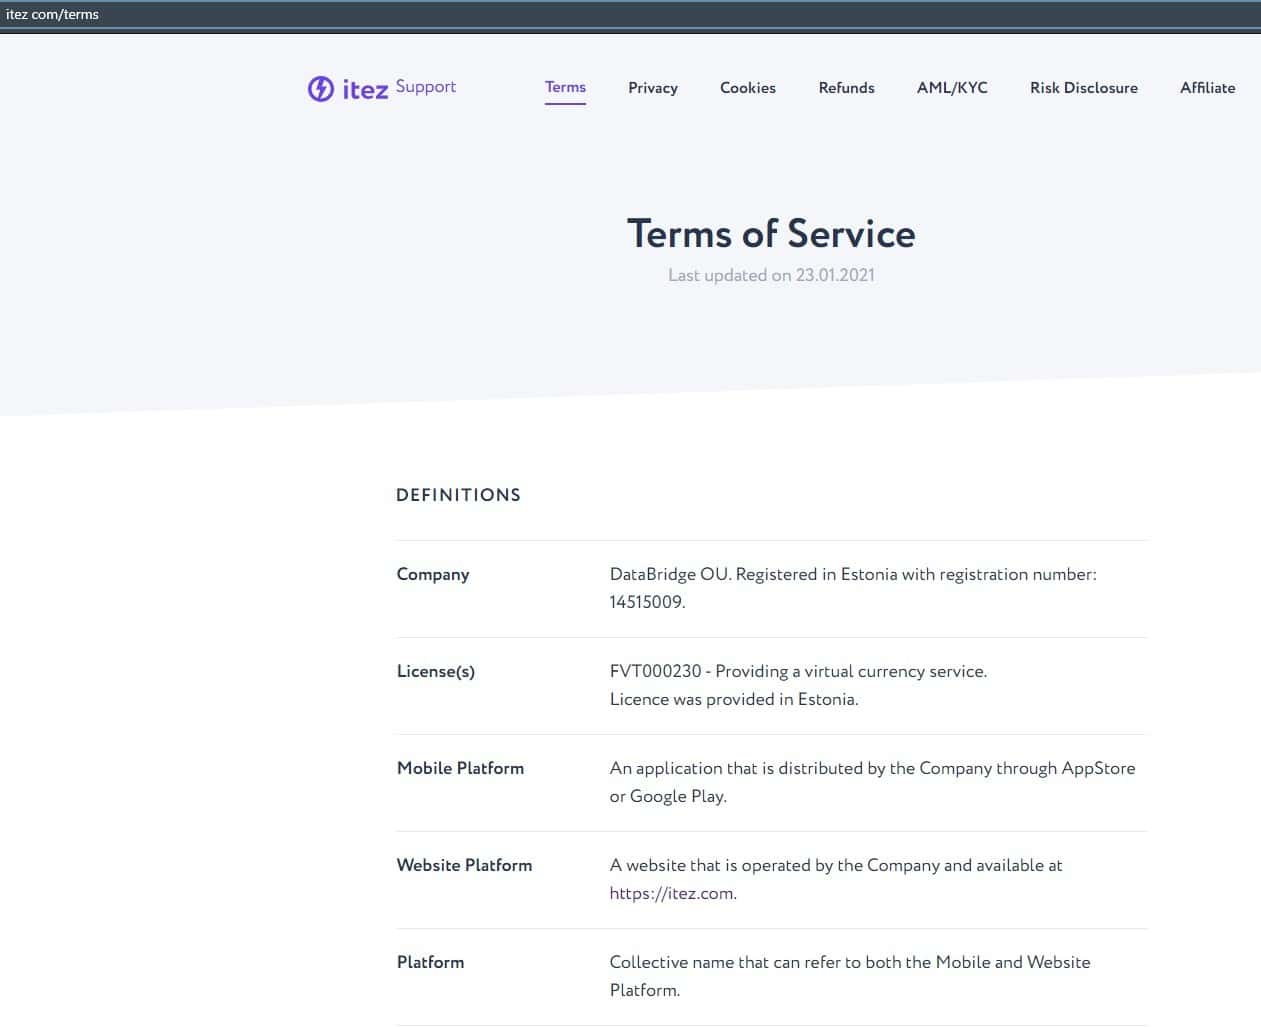Click the Terms of Service heading
Viewport: 1261px width, 1027px height.
pyautogui.click(x=770, y=234)
